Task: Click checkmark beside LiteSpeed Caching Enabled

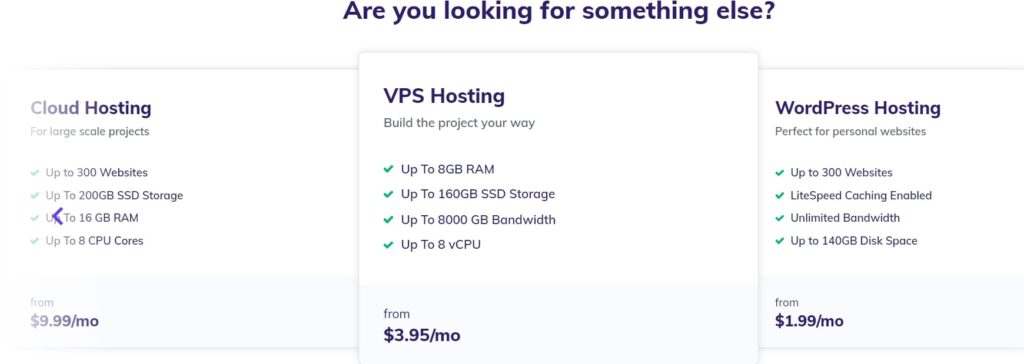Action: [x=779, y=195]
